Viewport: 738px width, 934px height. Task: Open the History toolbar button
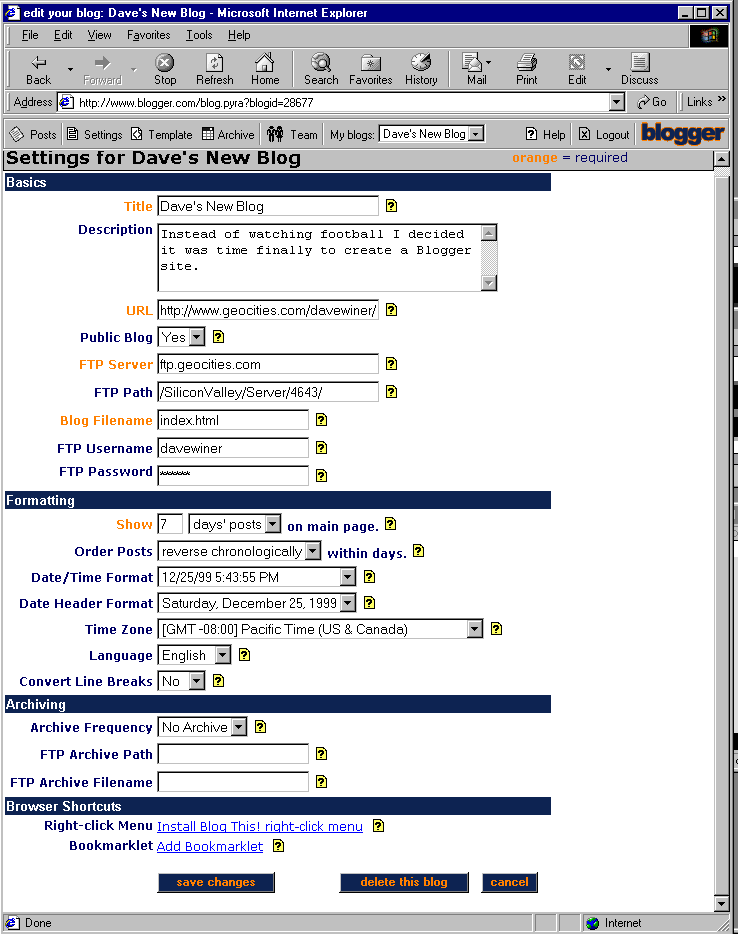click(x=421, y=69)
